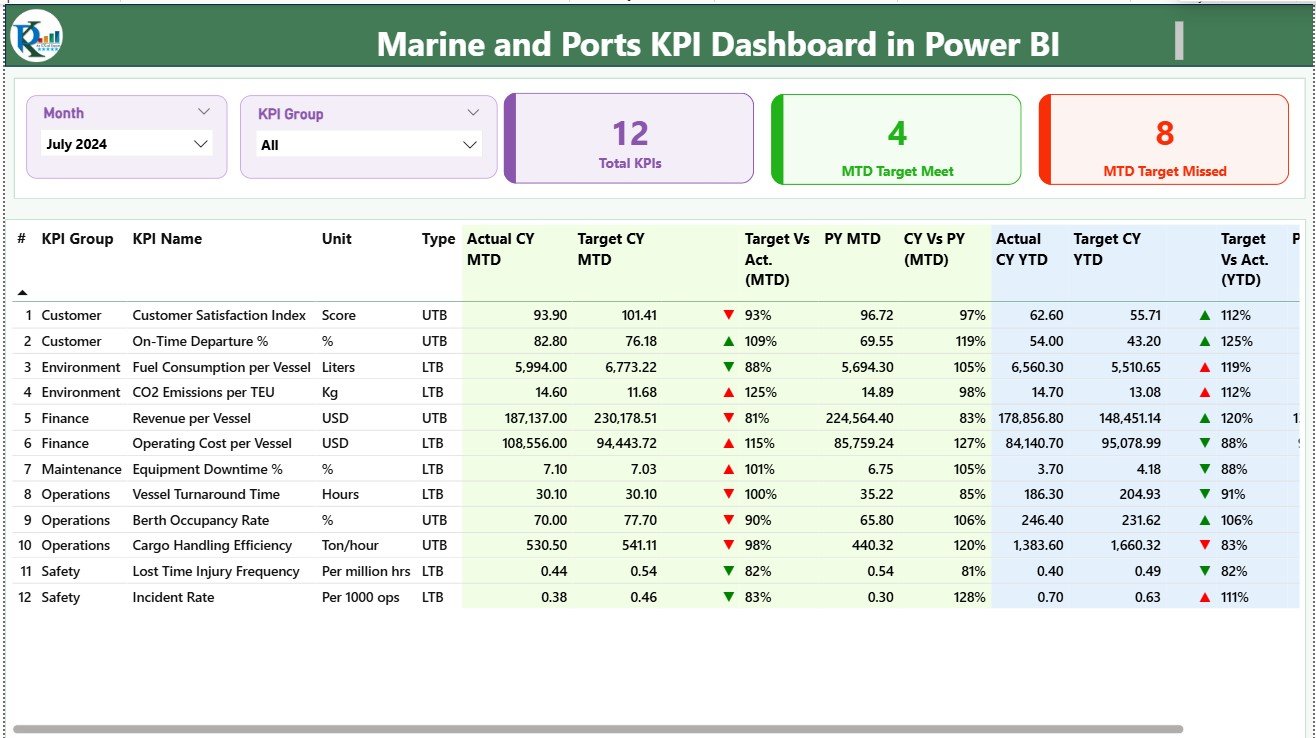1316x738 pixels.
Task: Open the KPI Group dropdown showing All
Action: pyautogui.click(x=470, y=144)
